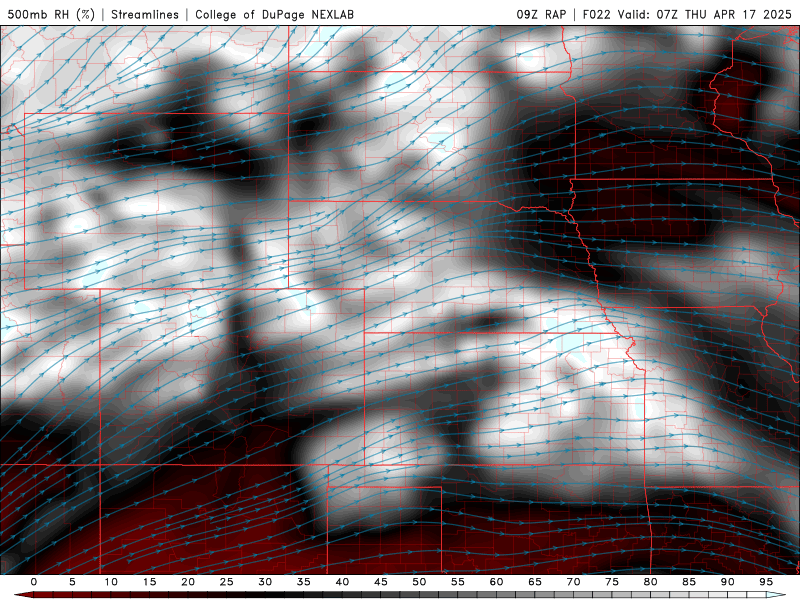
Task: Click the "0" value on the color scale
Action: coord(34,582)
